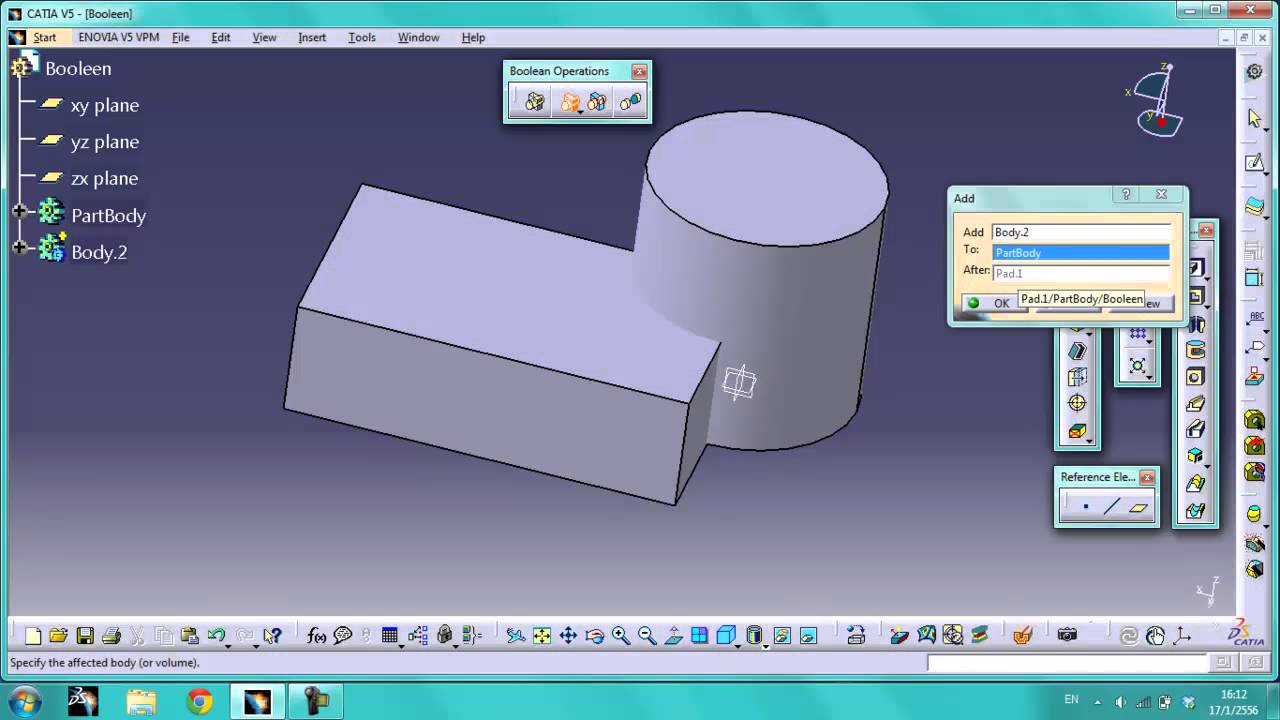
Task: Click the Fit All In icon
Action: [541, 635]
